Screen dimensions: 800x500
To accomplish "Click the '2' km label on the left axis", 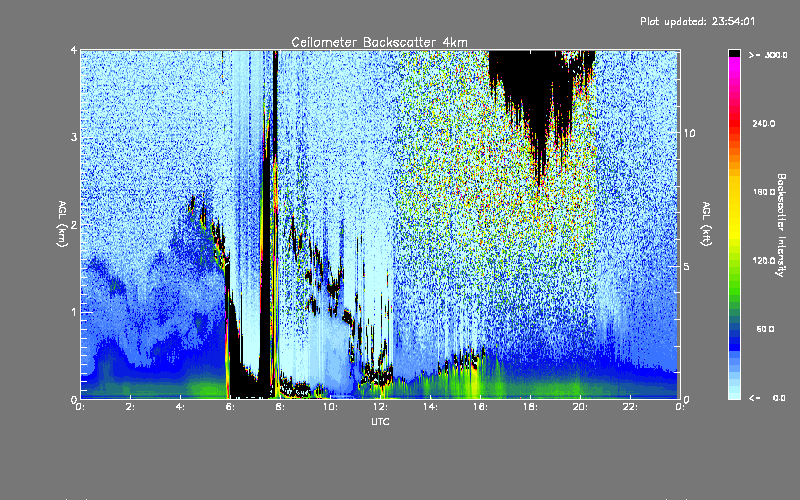I will (x=74, y=225).
